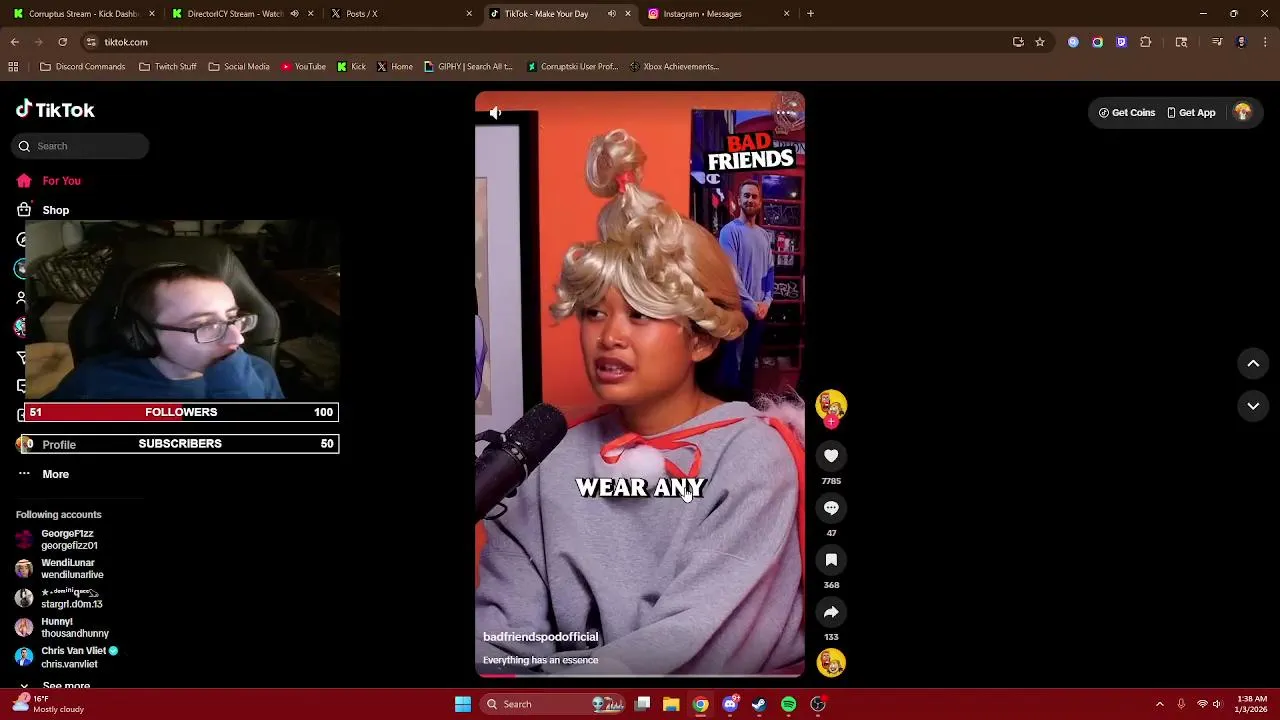The width and height of the screenshot is (1280, 720).
Task: Mute the TikTok tab via its speaker icon
Action: point(611,14)
